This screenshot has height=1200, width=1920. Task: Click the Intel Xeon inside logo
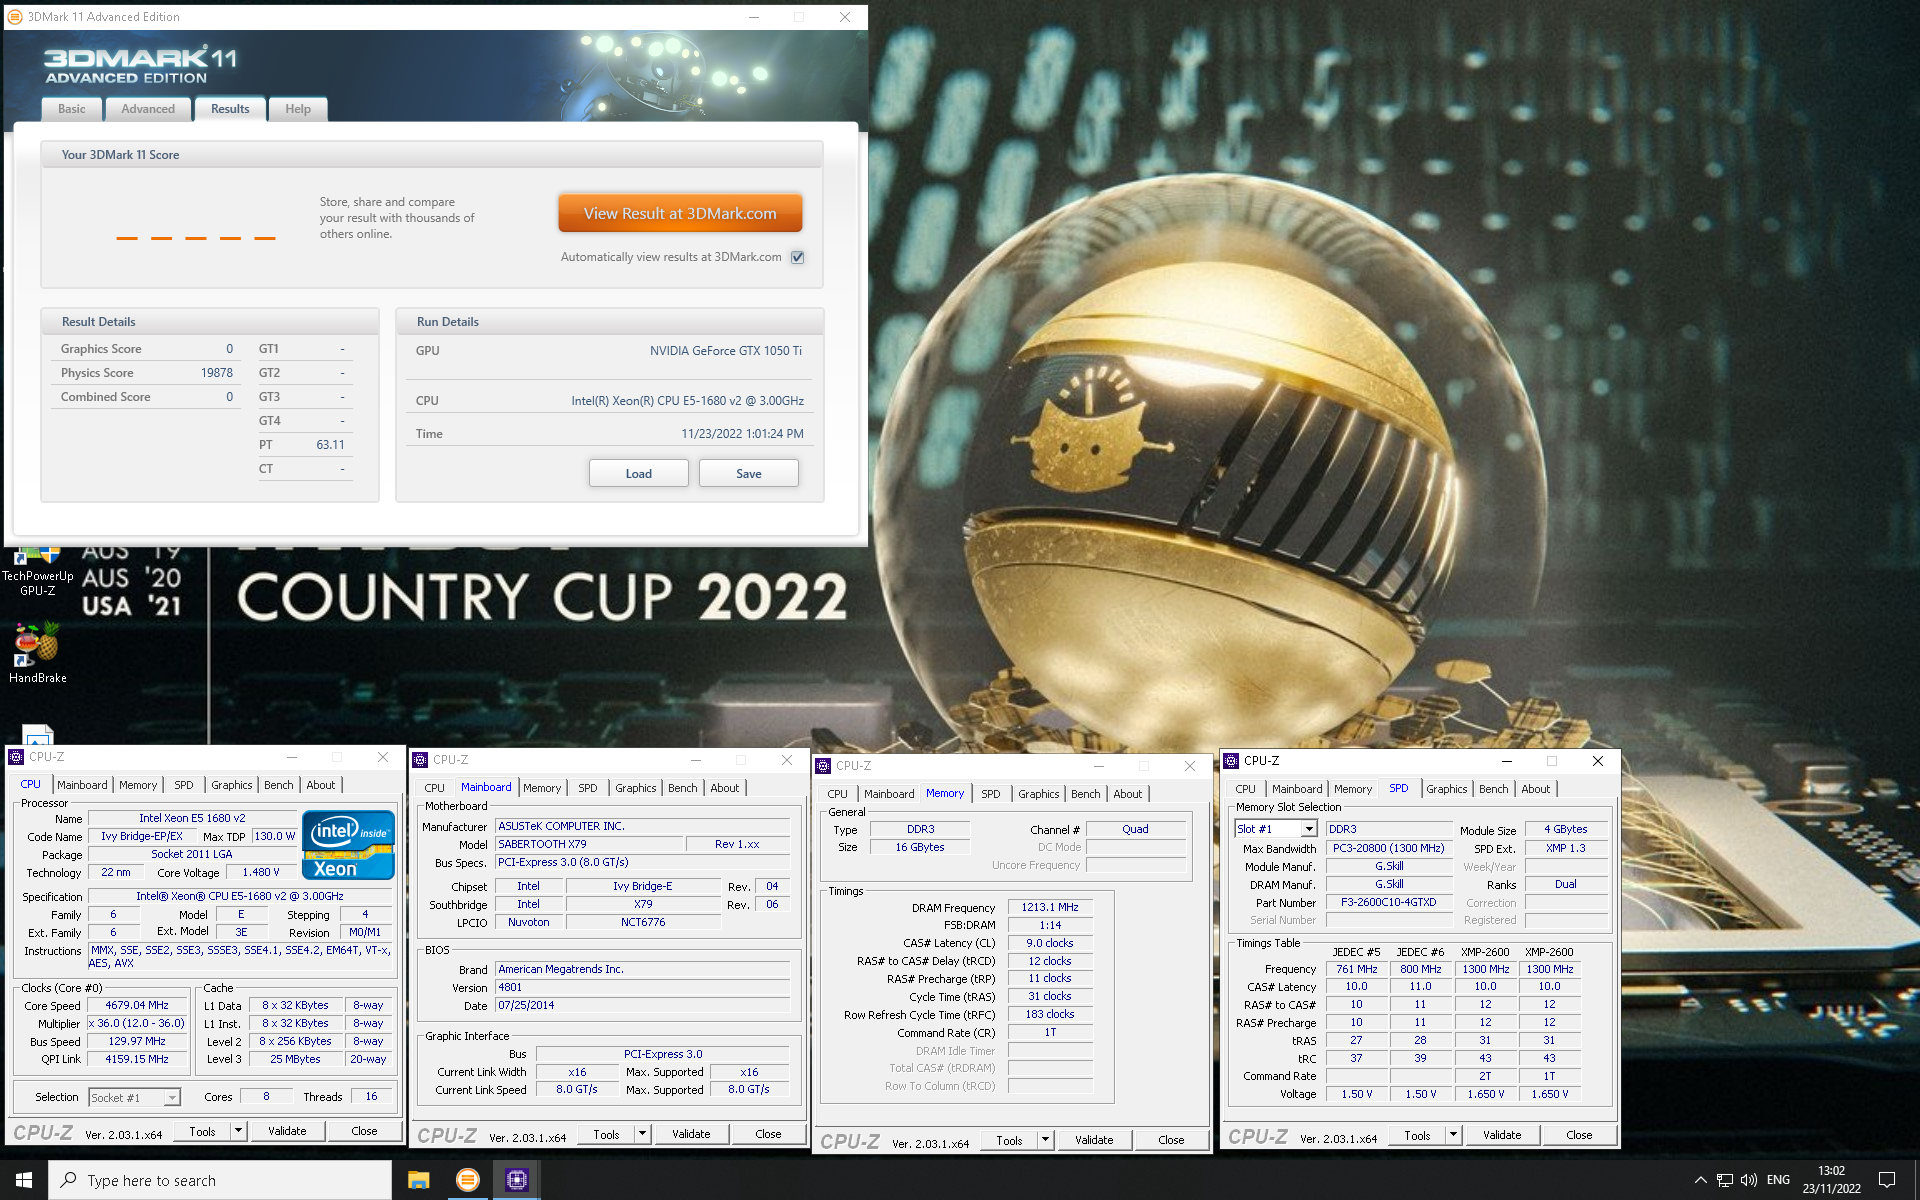point(348,846)
